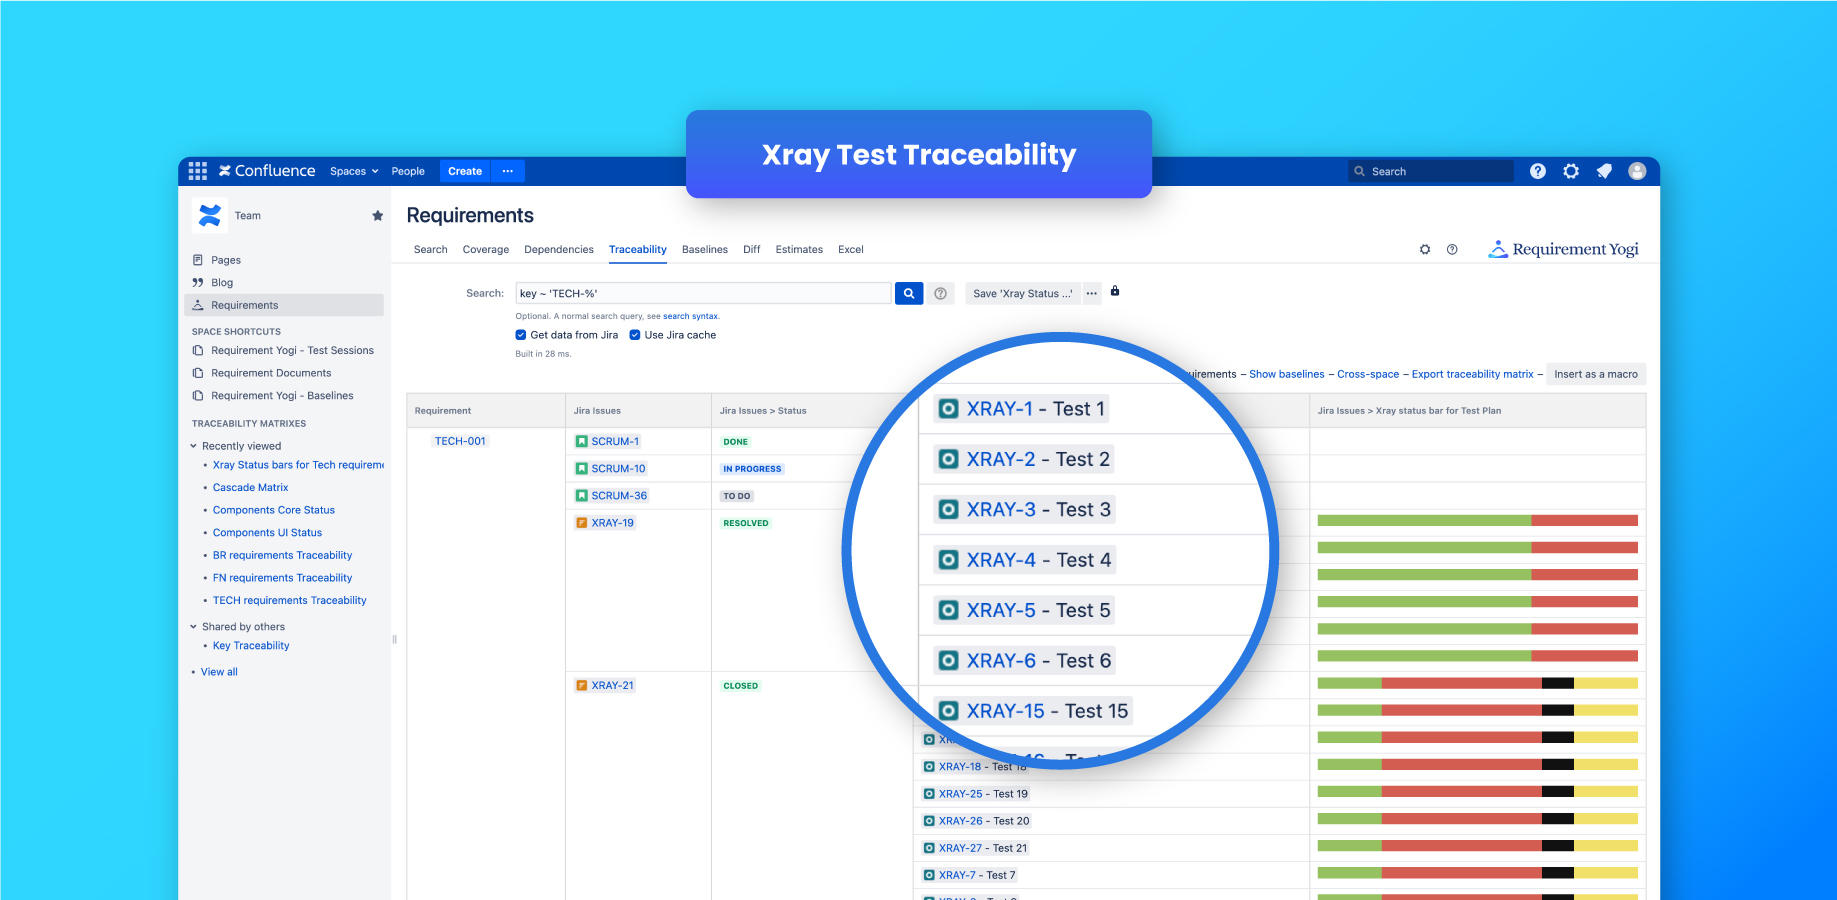Click Save 'Xray Status ...' button

[x=1022, y=293]
